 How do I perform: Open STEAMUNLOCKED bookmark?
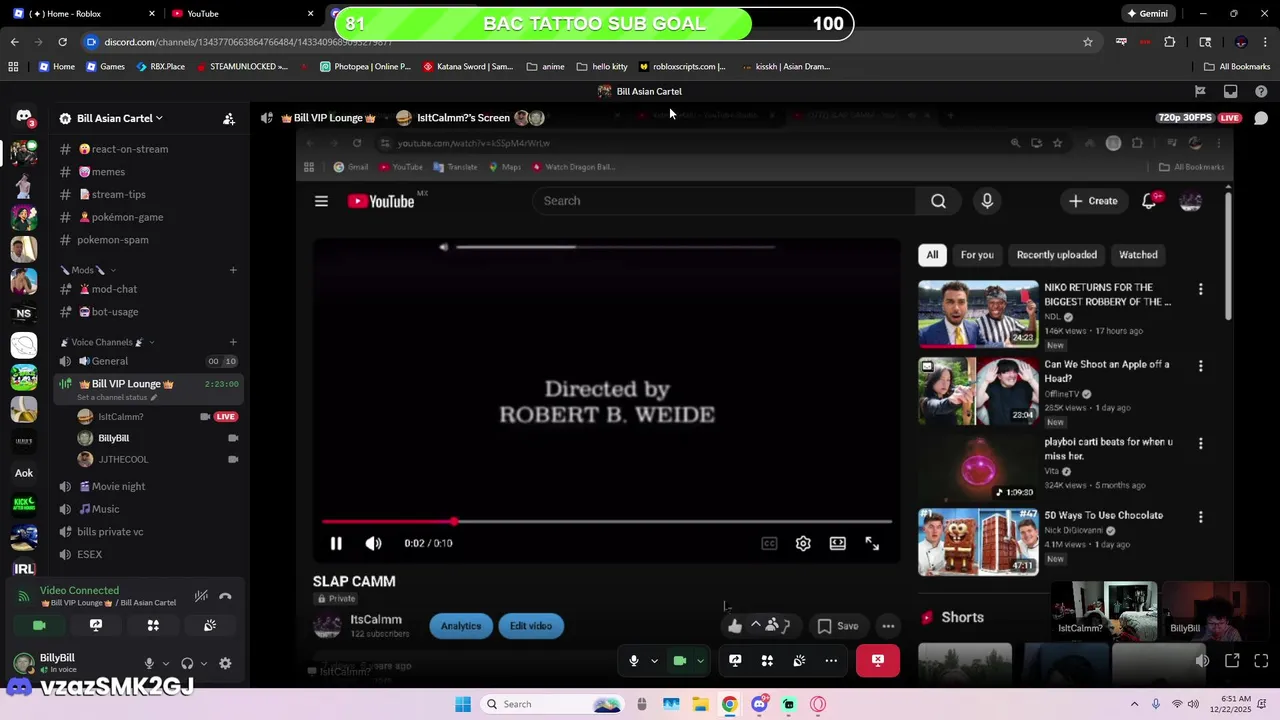(242, 66)
